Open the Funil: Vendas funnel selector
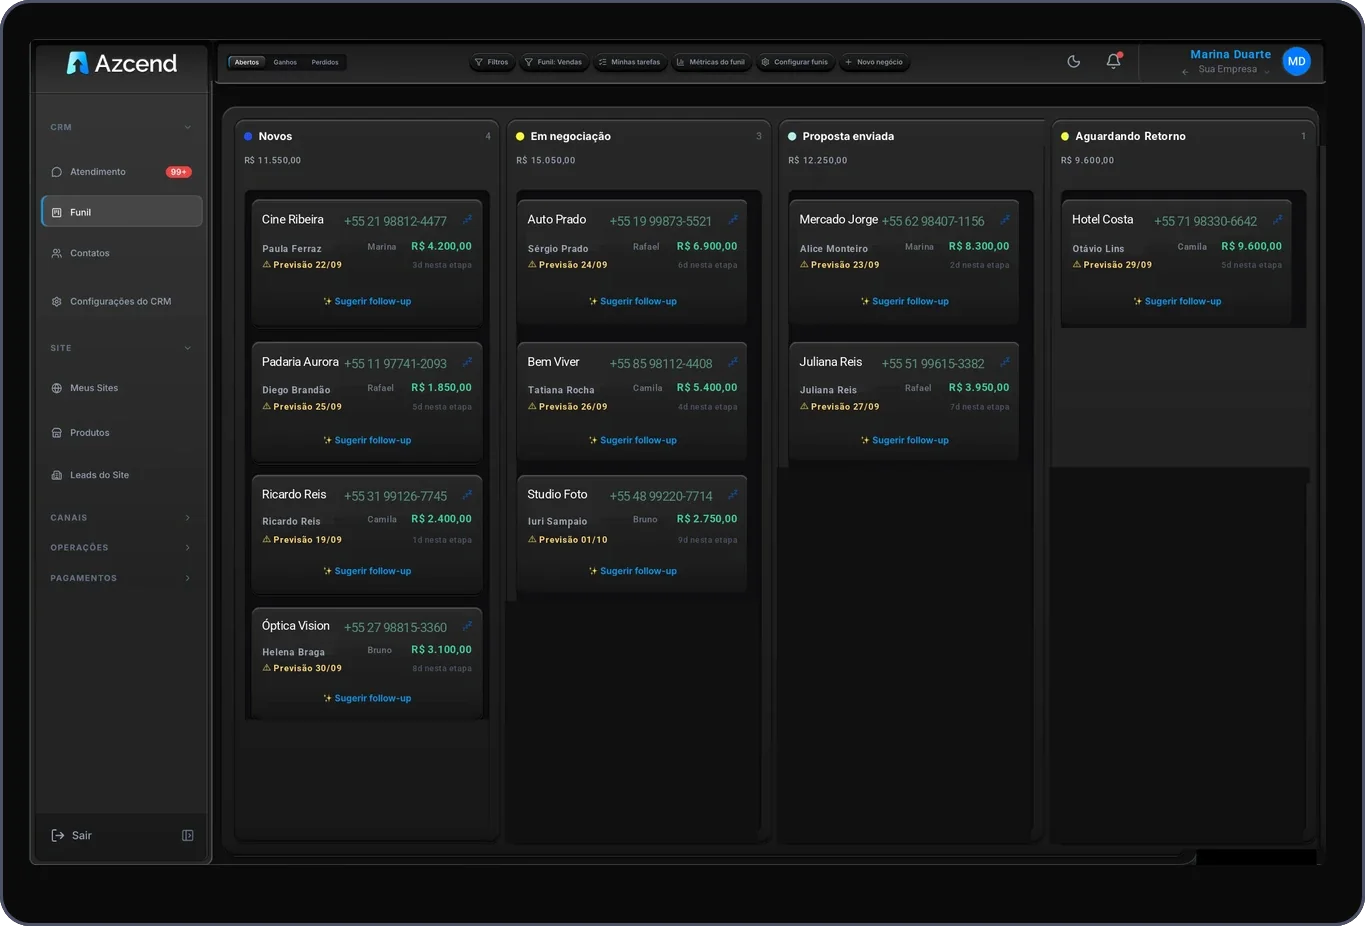The height and width of the screenshot is (926, 1365). [553, 62]
